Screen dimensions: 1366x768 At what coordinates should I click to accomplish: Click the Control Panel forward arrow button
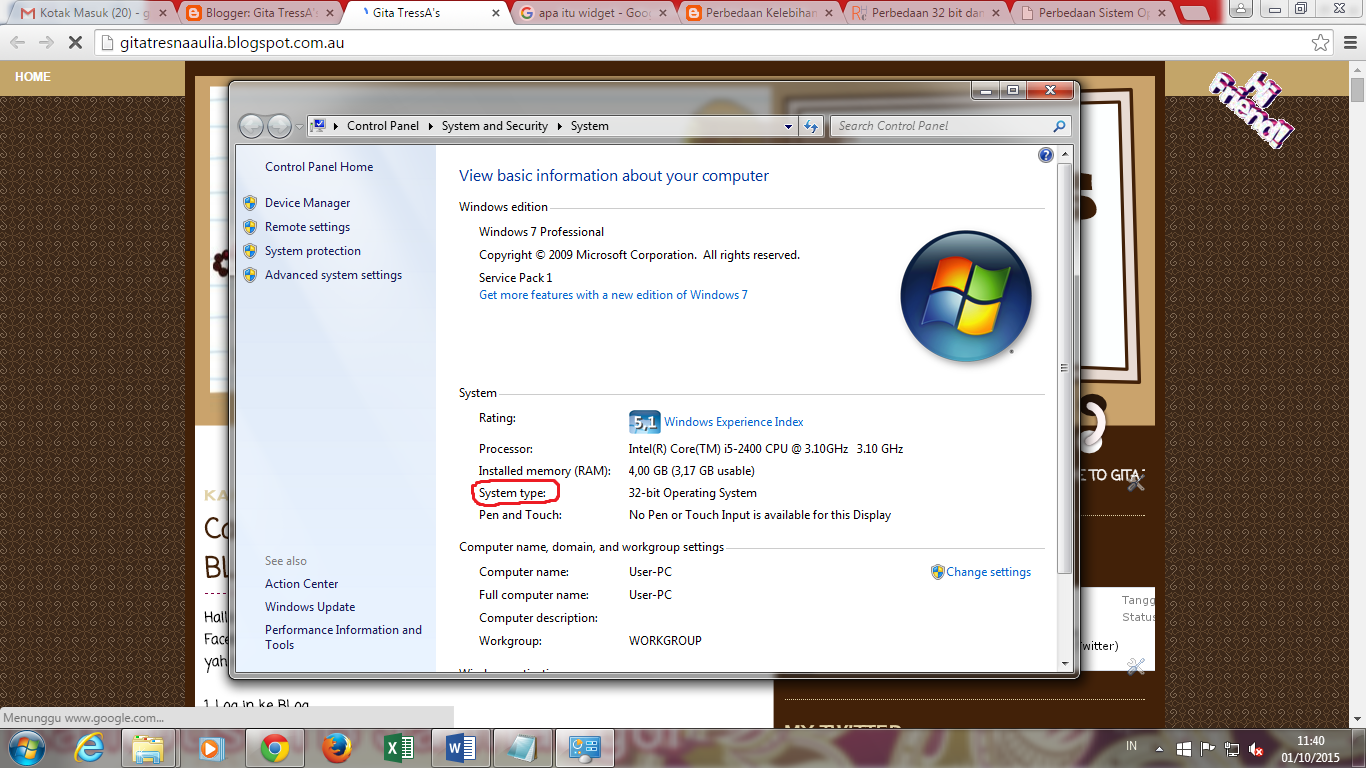[279, 126]
